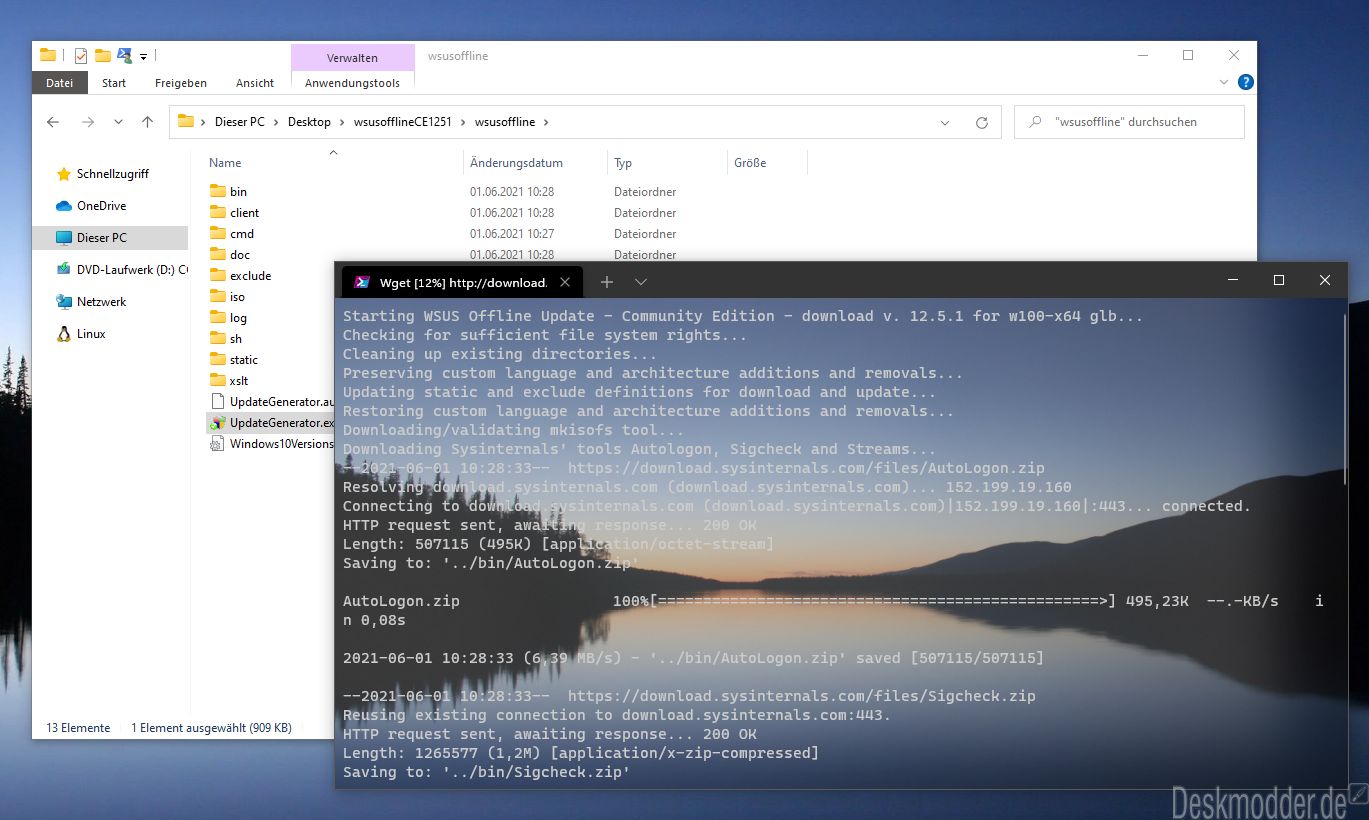Click the Properties quick access icon

[x=81, y=56]
